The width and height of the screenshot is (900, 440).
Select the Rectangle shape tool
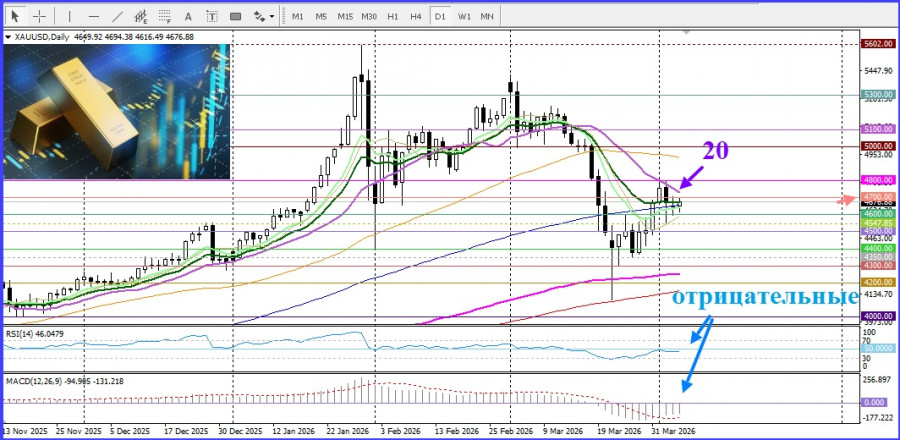tap(235, 16)
